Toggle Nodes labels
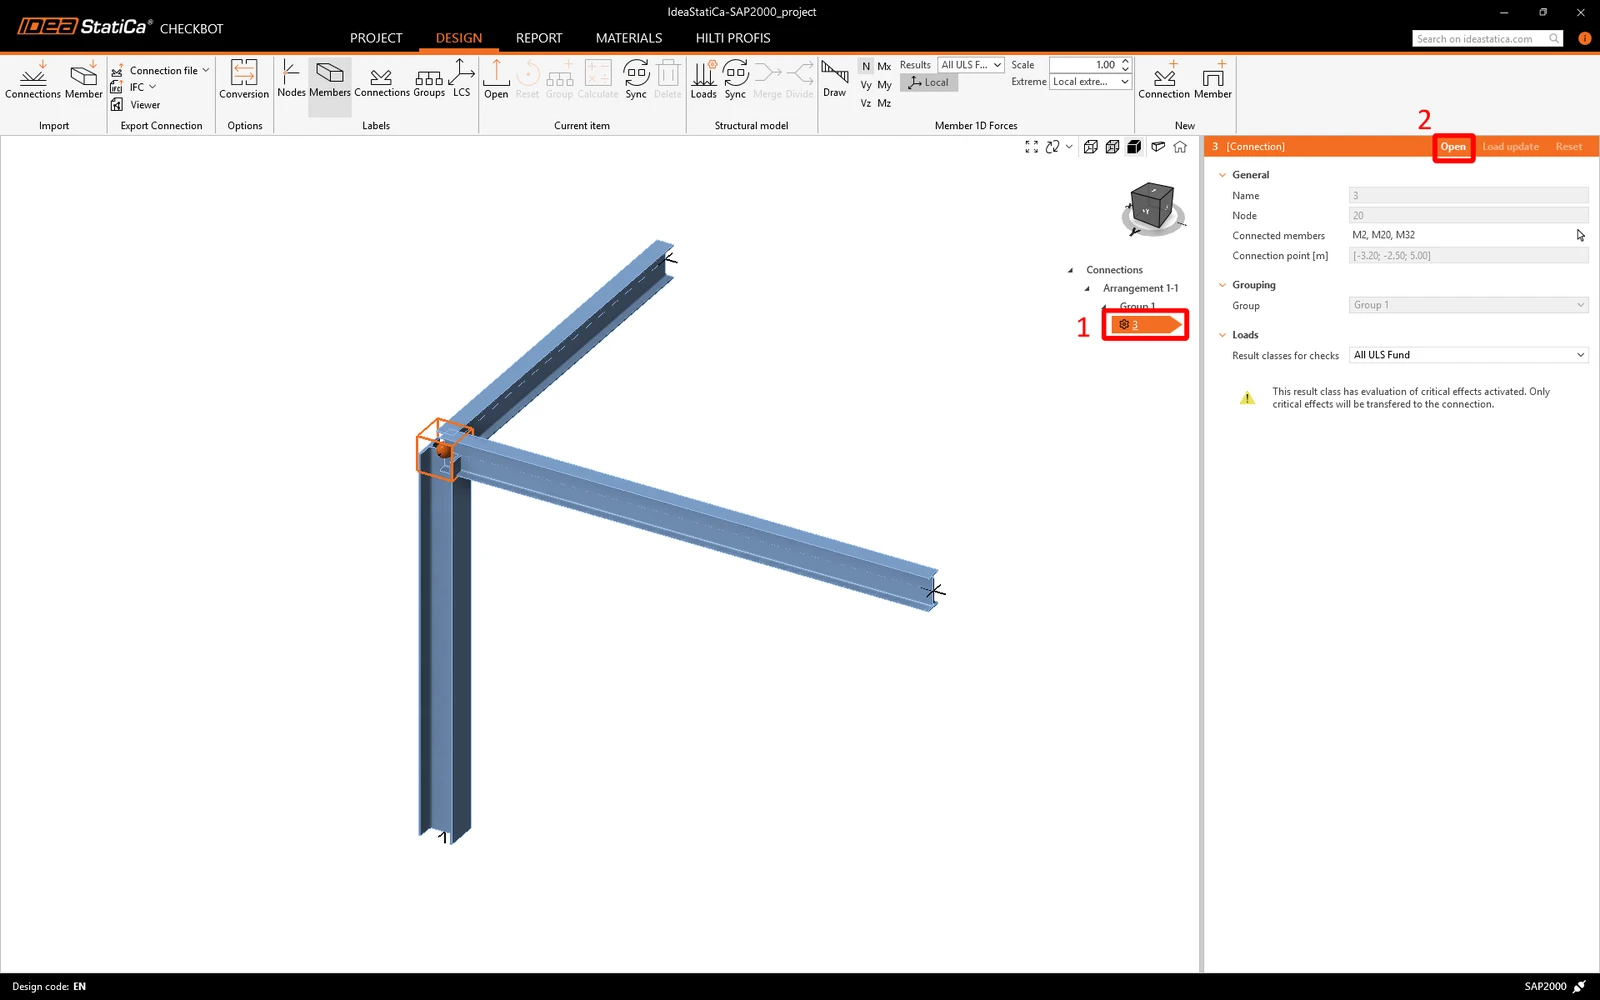This screenshot has width=1600, height=1000. (x=291, y=78)
